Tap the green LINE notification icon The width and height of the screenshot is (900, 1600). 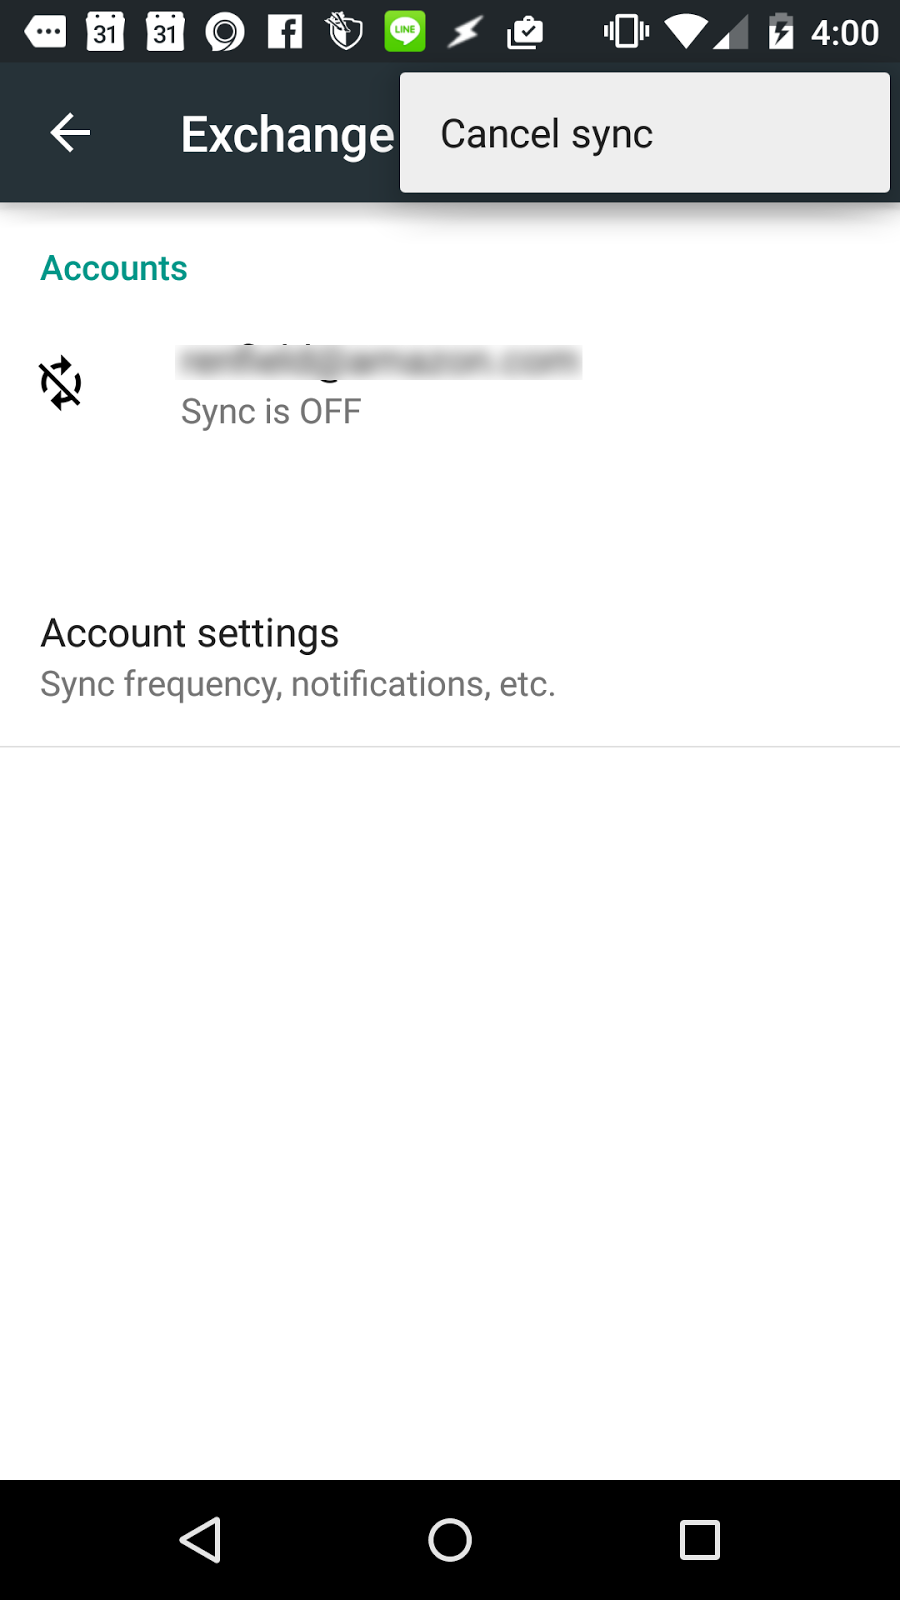coord(405,31)
